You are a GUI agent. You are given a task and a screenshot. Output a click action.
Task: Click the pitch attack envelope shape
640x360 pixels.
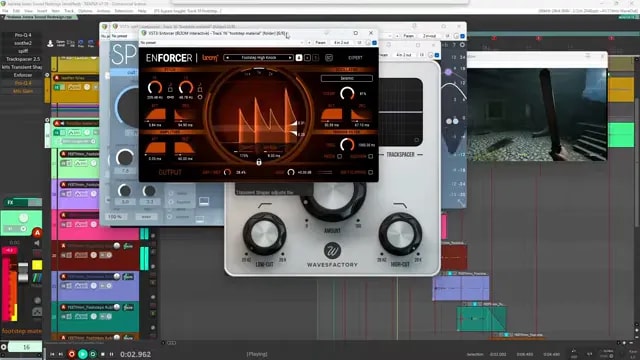tap(156, 114)
